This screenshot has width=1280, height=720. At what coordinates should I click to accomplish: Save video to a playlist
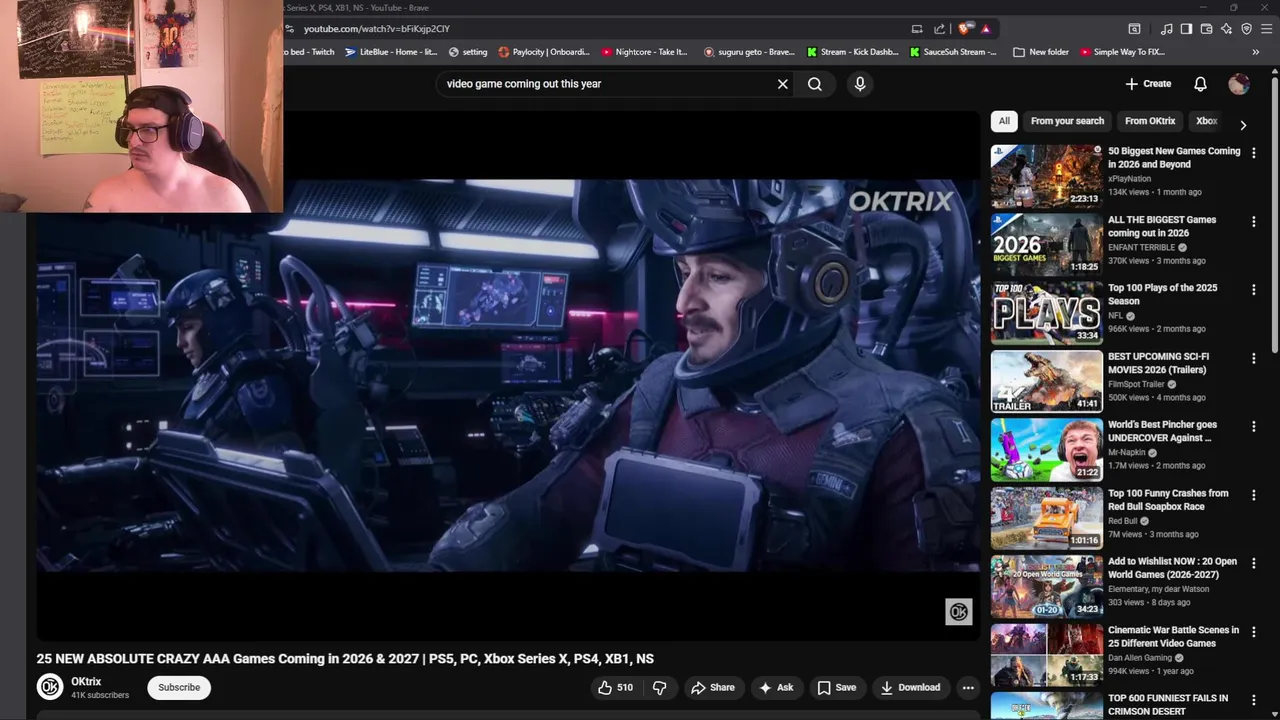837,687
